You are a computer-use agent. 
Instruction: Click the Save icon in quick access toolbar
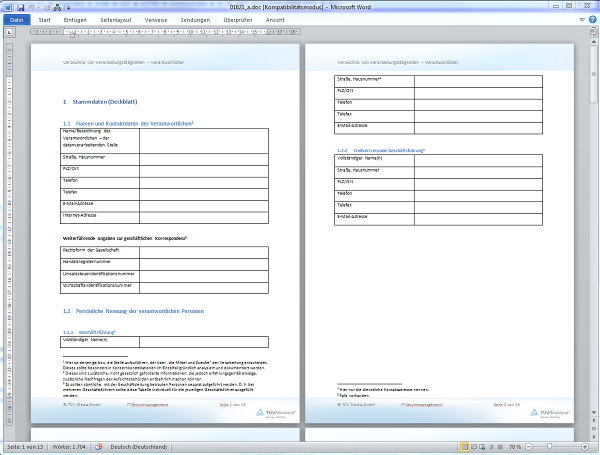19,6
